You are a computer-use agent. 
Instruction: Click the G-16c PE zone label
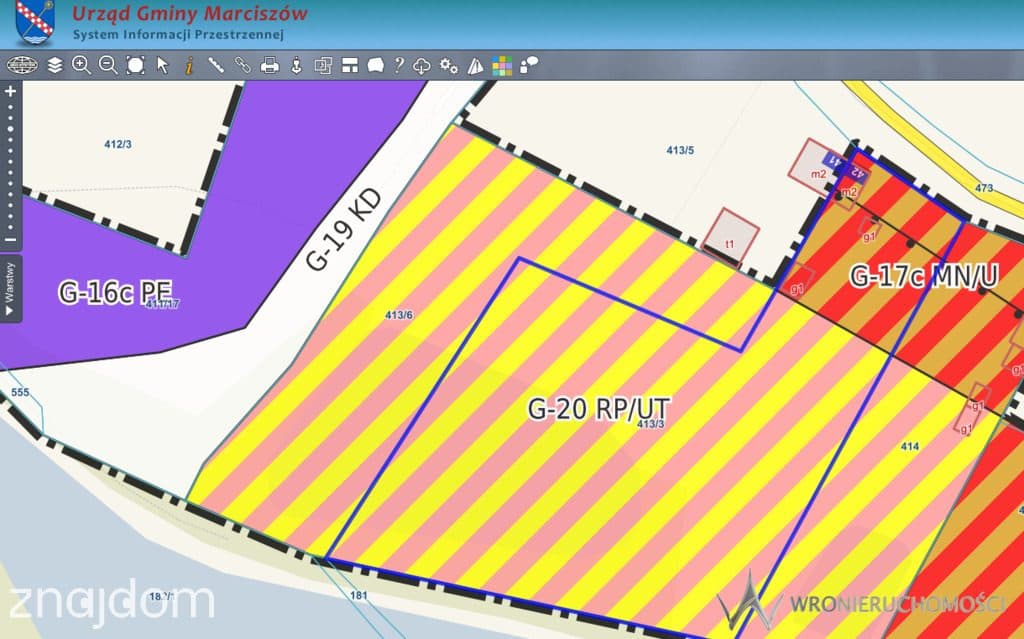(115, 292)
